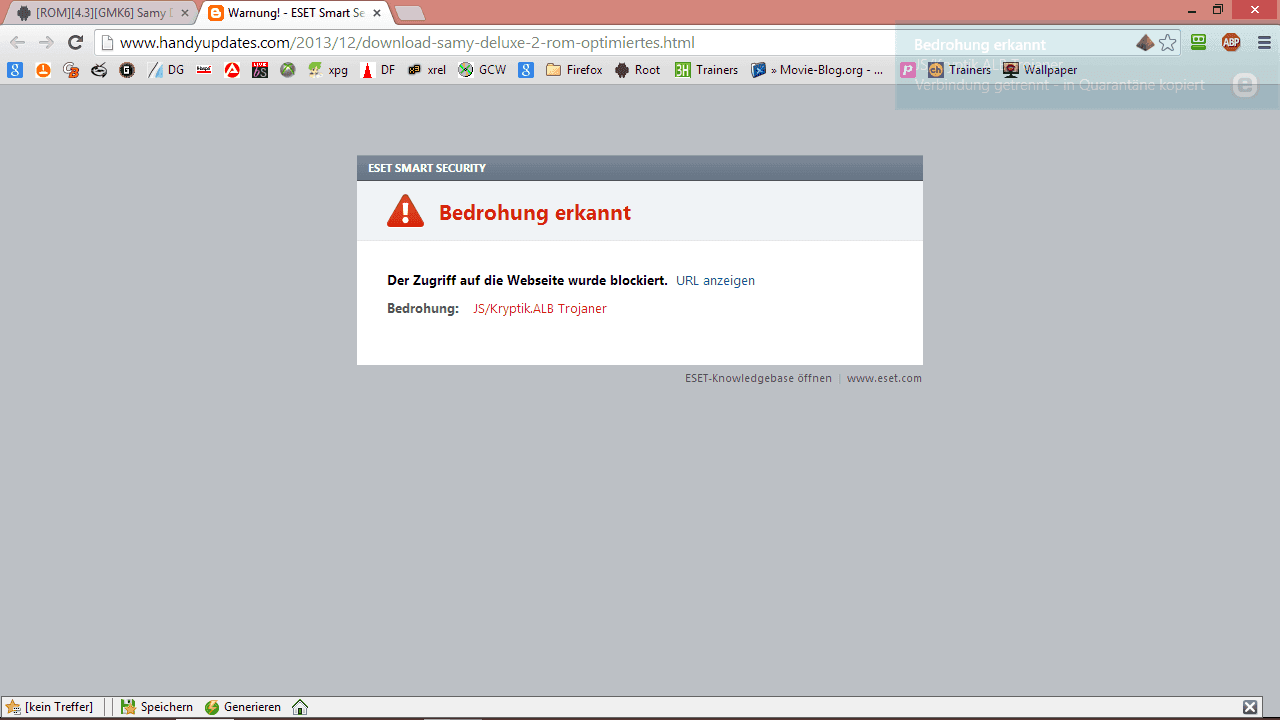
Task: Click Generieren in the bottom toolbar
Action: click(243, 707)
